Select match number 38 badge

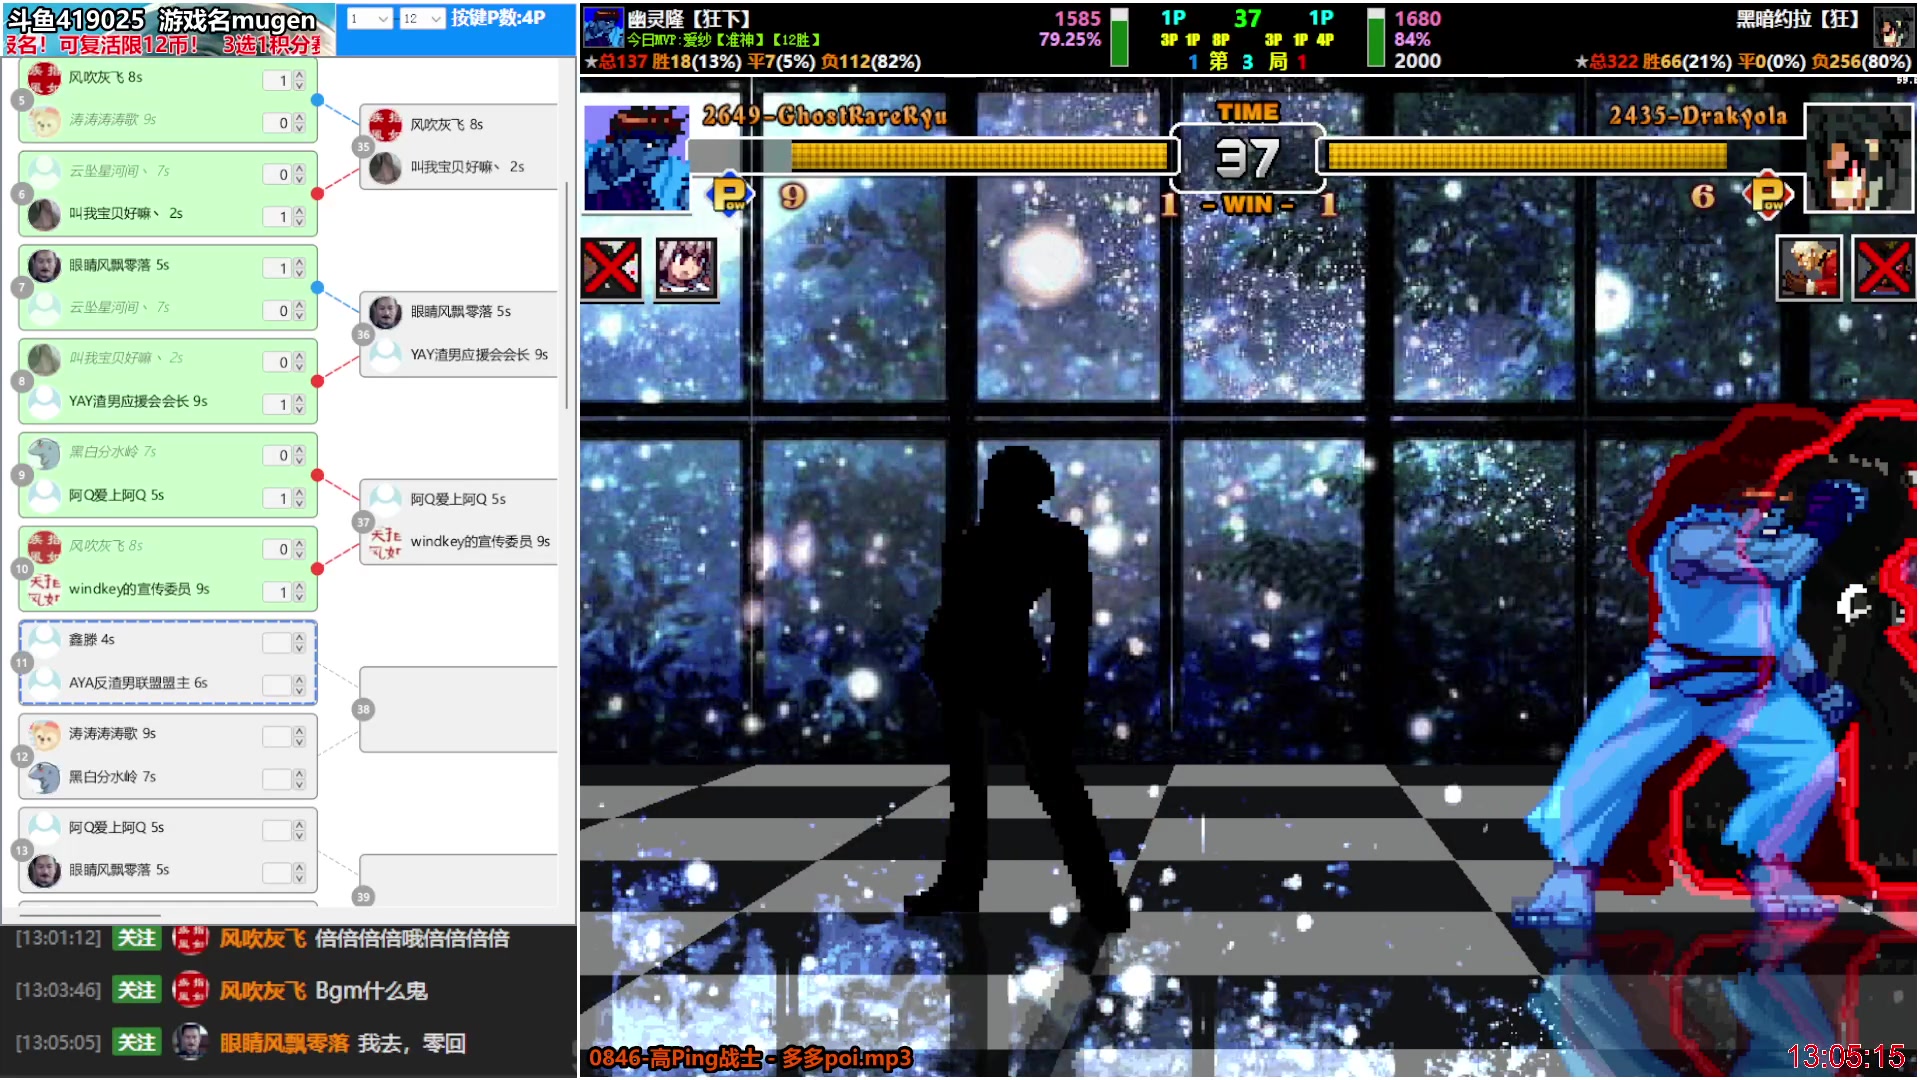pos(363,709)
